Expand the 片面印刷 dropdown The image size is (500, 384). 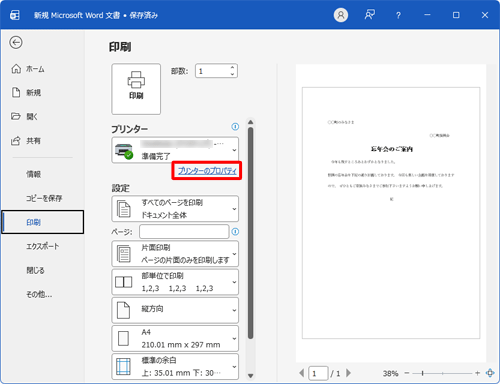175,254
